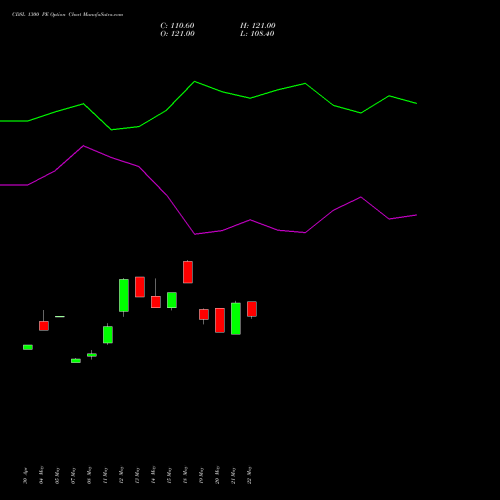Select the red 22 May candlestick
Viewport: 500px width, 500px height.
(x=252, y=309)
